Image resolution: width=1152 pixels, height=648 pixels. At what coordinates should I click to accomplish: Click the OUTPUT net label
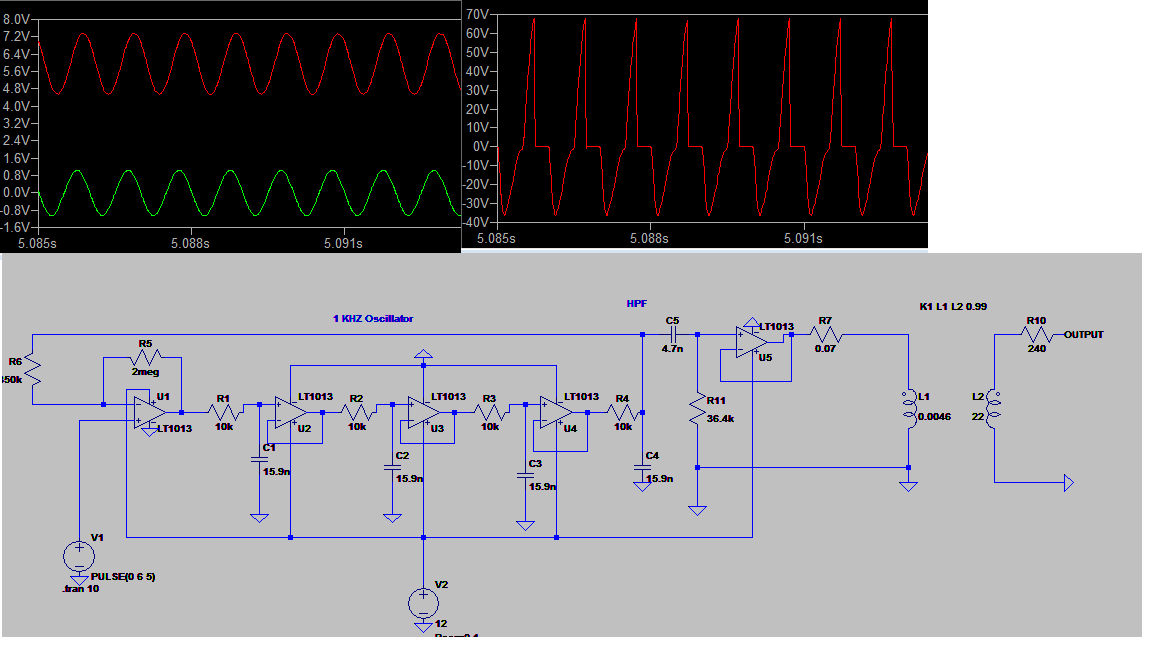(x=1084, y=335)
